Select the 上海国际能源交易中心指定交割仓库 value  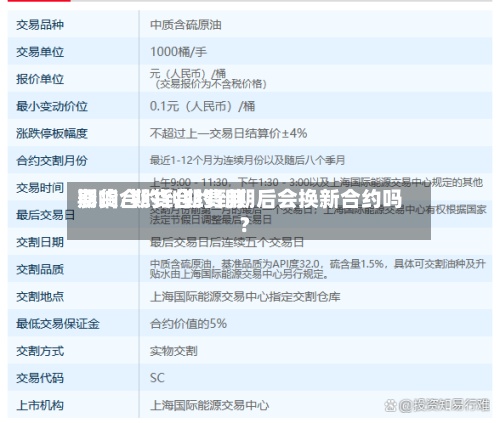[x=245, y=296]
